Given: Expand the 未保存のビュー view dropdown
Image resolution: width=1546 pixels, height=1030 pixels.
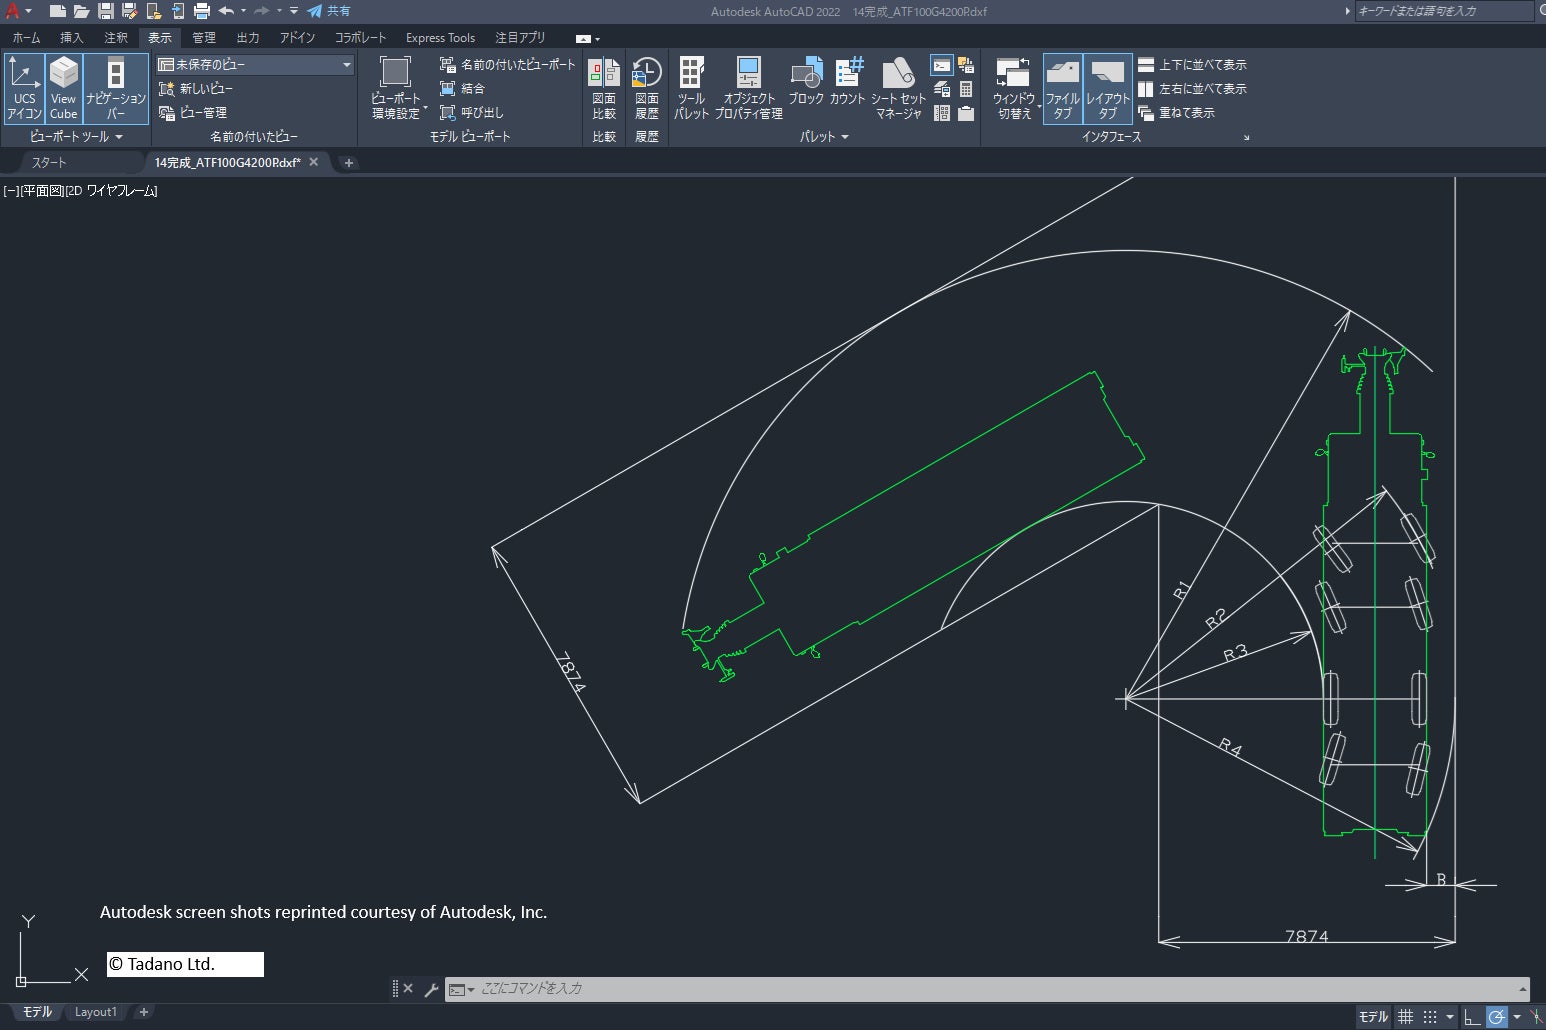Looking at the screenshot, I should 346,64.
